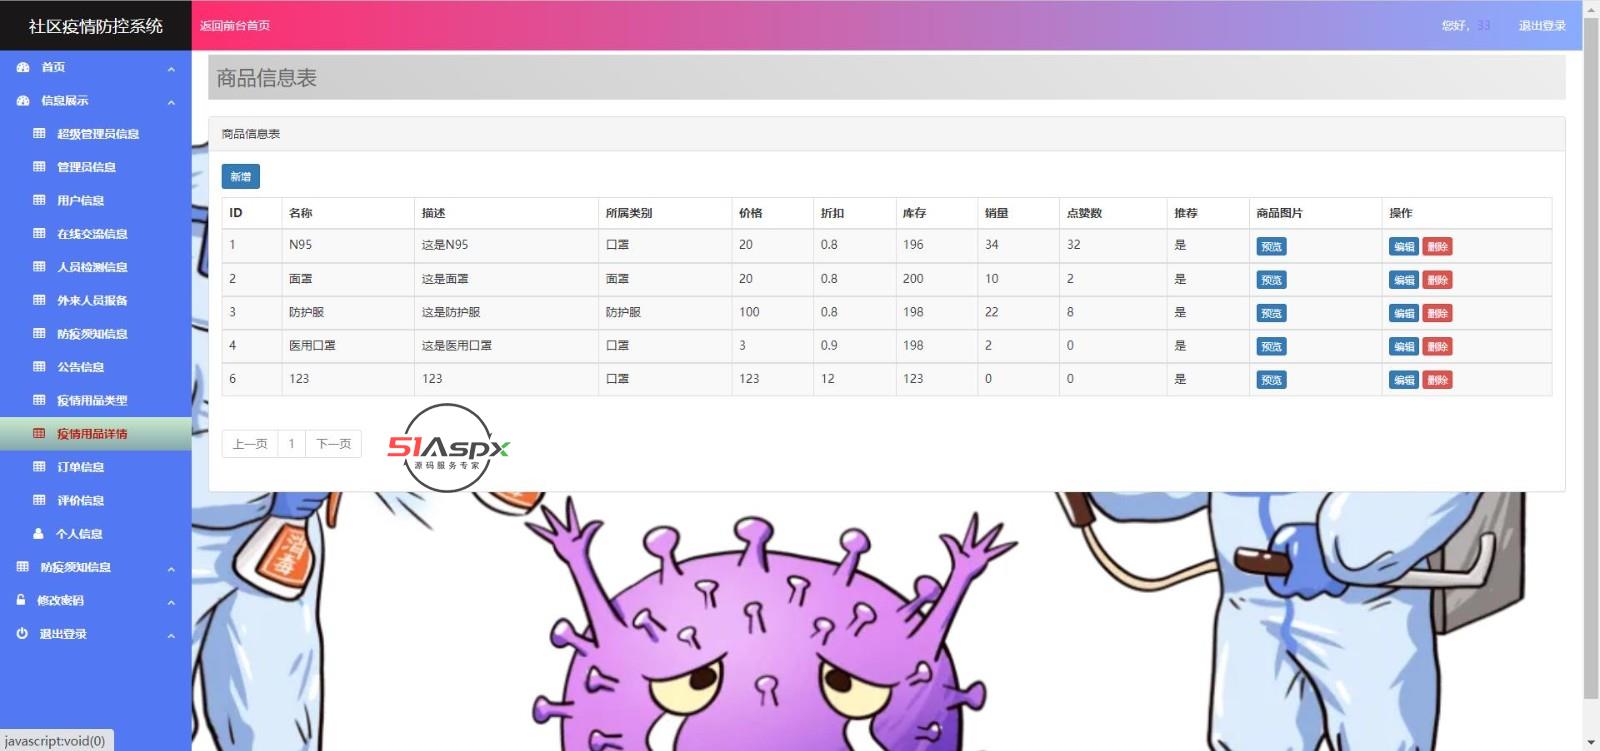Click the username 33 in the header

[1483, 26]
